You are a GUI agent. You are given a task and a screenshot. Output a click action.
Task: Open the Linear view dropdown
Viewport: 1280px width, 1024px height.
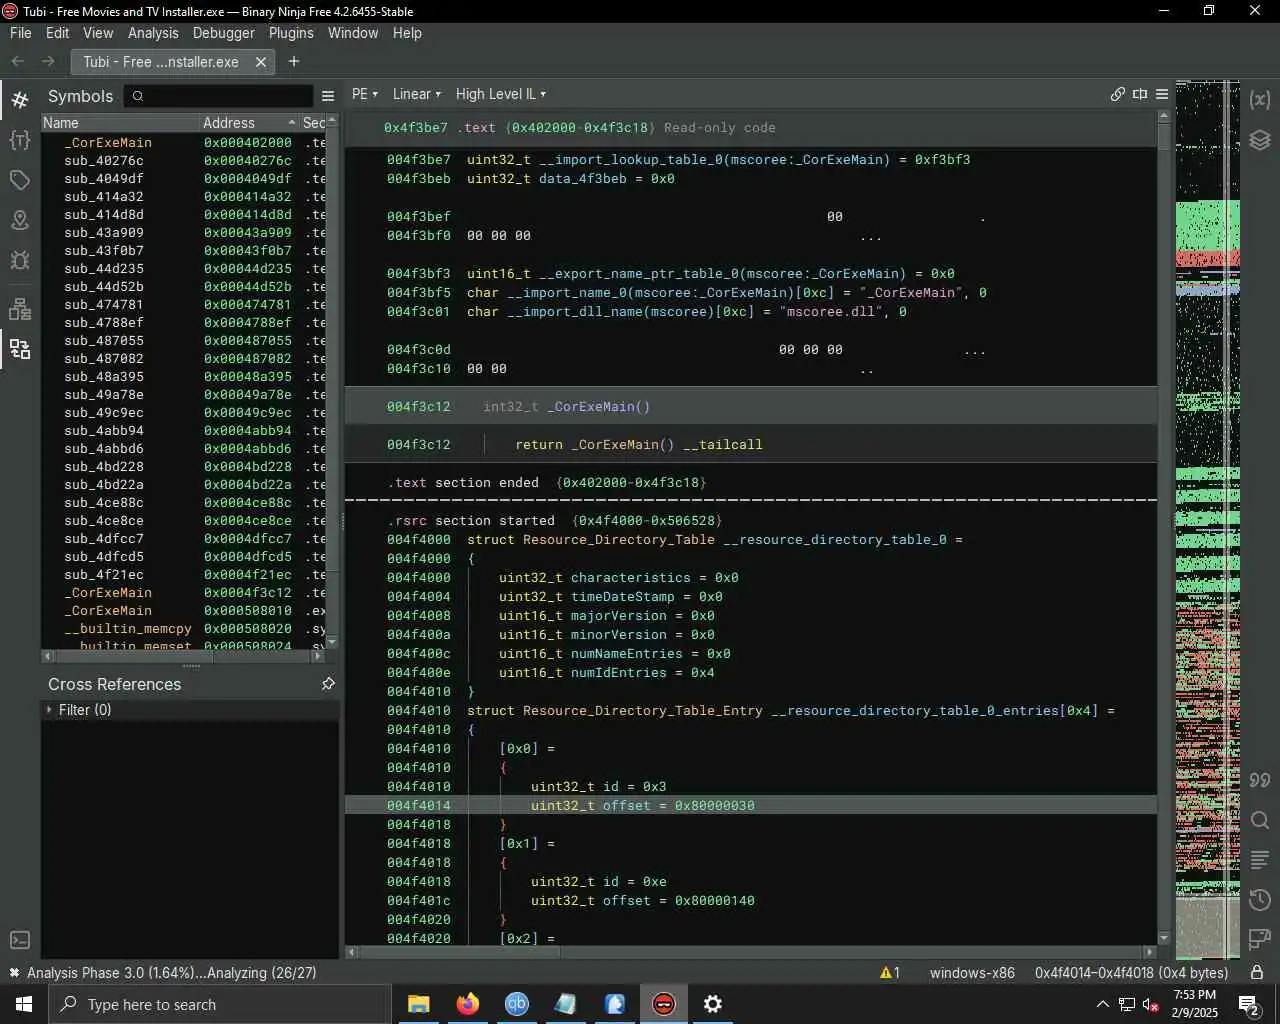click(417, 94)
